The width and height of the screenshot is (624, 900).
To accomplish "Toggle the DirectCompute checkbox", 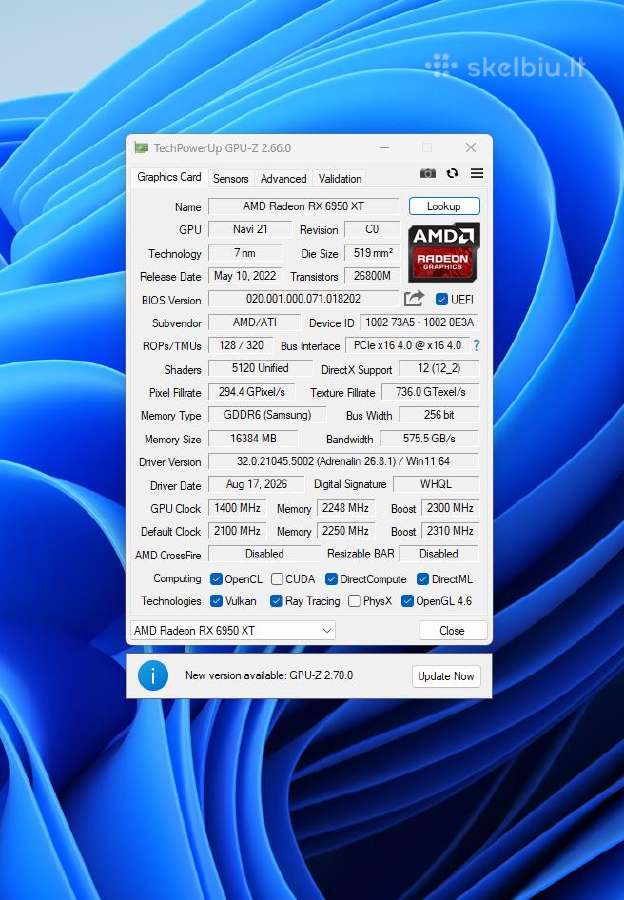I will tap(331, 579).
